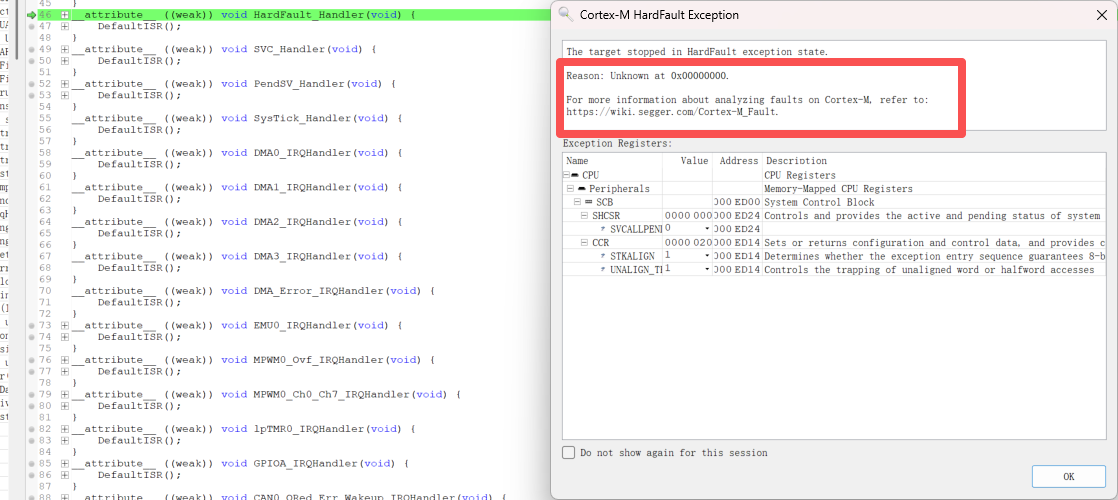Open the STKALIGN value dropdown
The image size is (1118, 500).
click(707, 256)
